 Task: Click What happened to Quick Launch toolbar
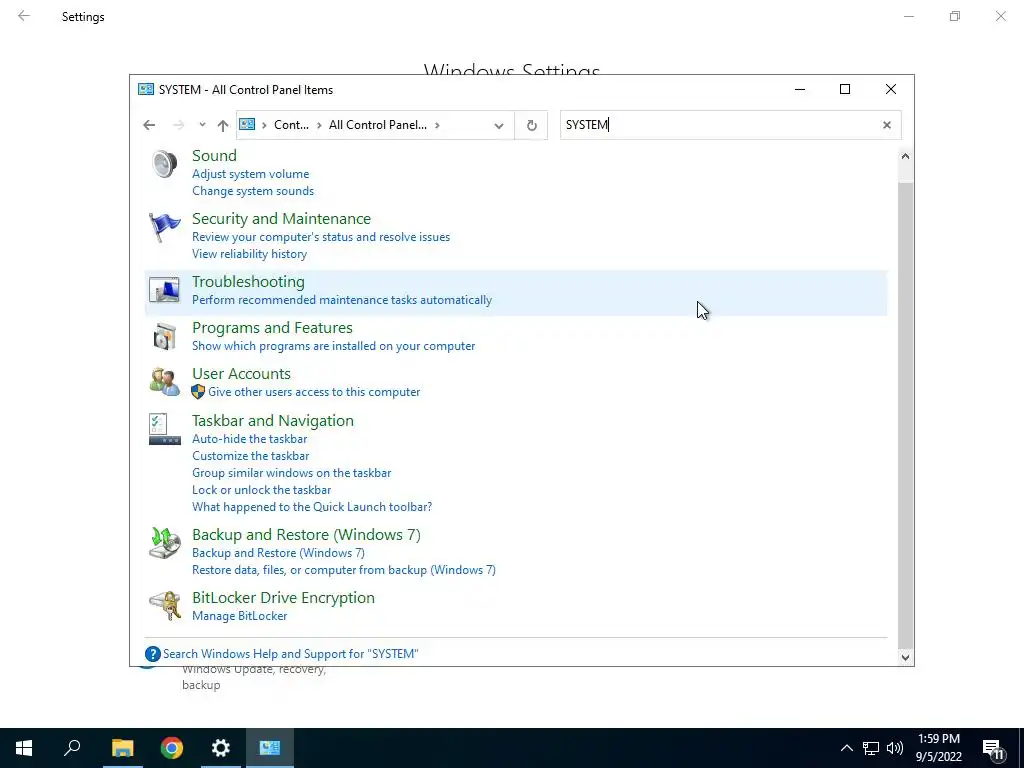coord(312,507)
